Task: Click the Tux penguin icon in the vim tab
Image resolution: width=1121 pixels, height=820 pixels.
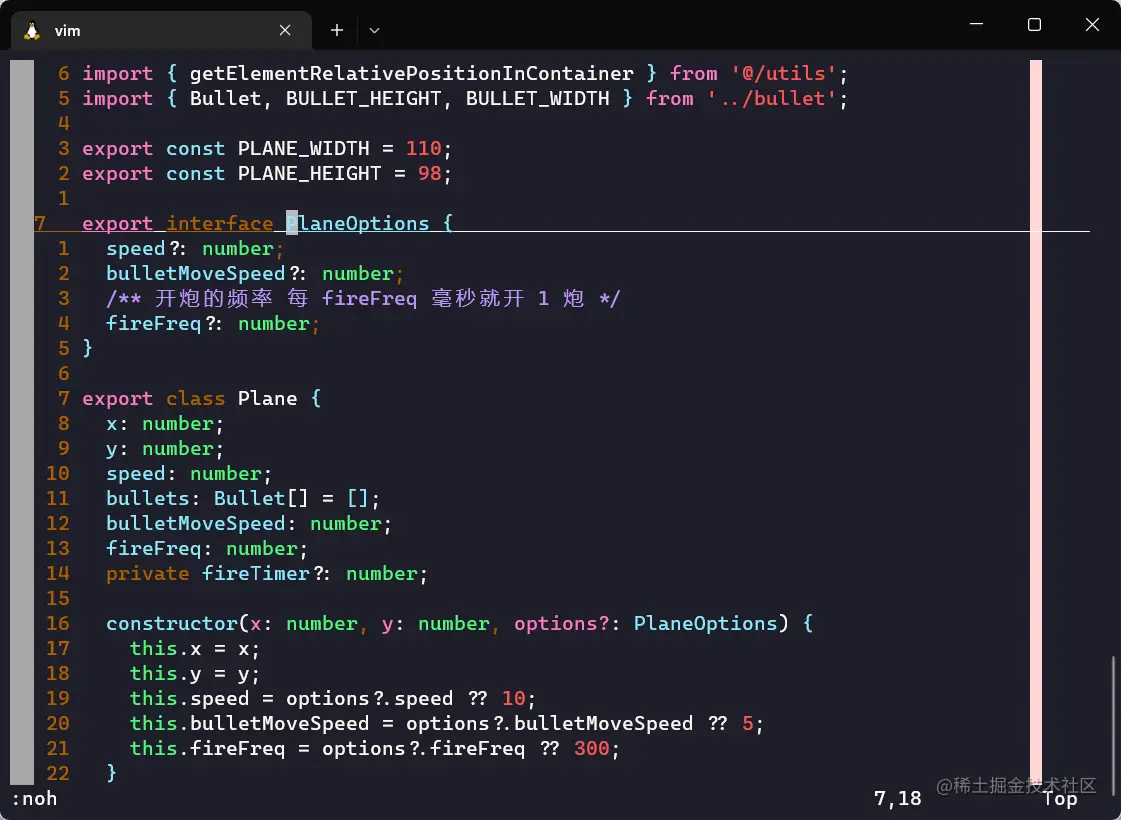Action: 31,30
